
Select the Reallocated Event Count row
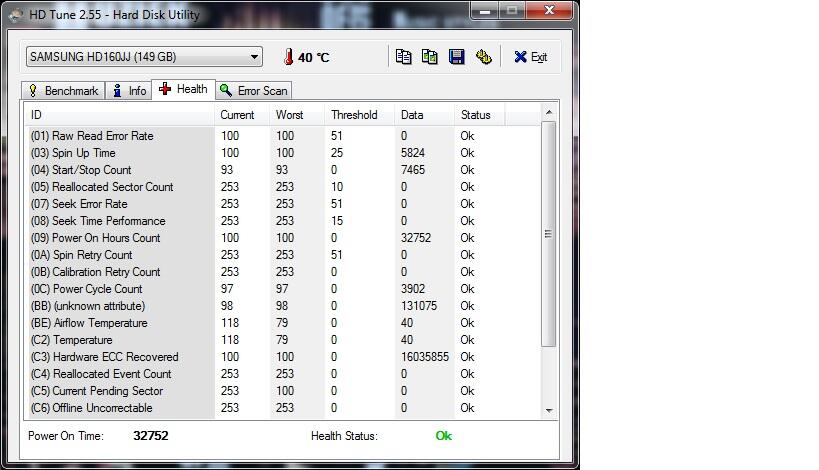coord(282,374)
